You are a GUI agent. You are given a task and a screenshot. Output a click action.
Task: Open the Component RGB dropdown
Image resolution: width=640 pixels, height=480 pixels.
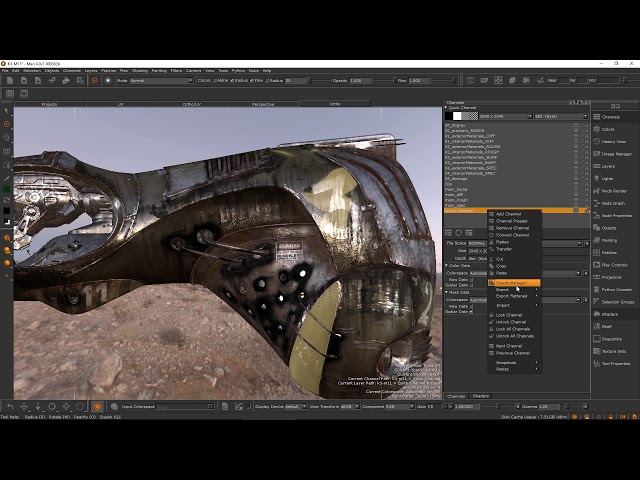pos(400,407)
